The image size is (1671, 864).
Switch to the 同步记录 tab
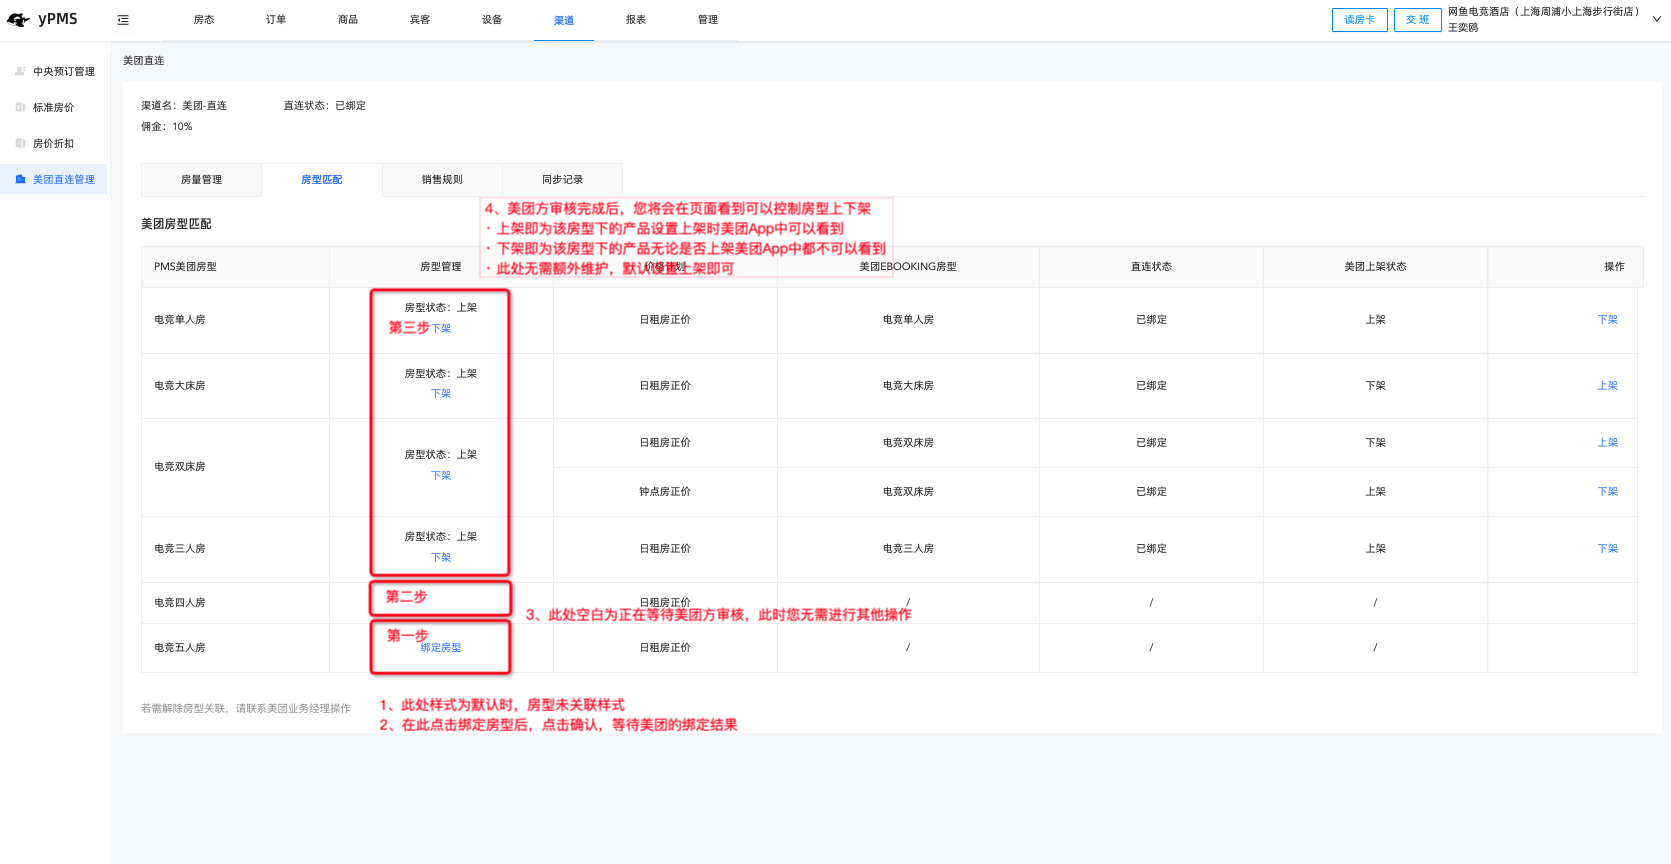(x=562, y=180)
